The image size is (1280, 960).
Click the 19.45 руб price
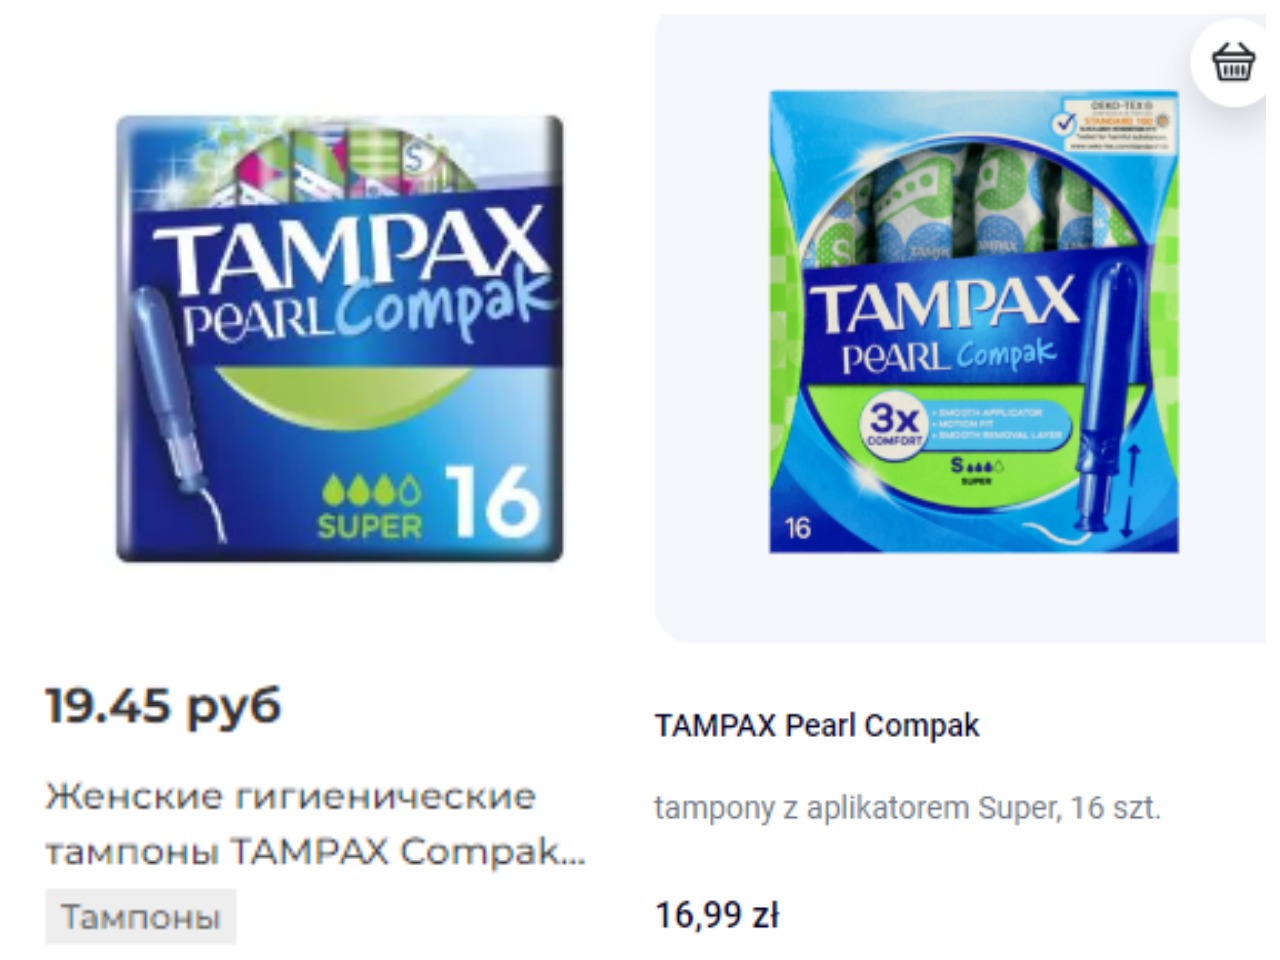click(x=163, y=705)
